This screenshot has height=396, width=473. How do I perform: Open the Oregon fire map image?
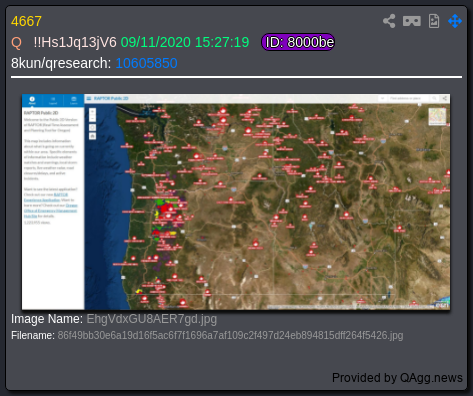tap(236, 202)
